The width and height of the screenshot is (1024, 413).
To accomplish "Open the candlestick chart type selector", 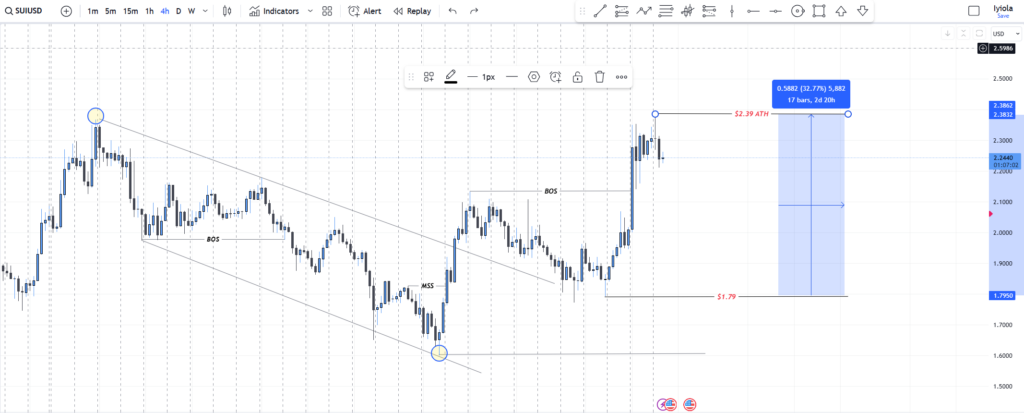I will pos(227,11).
